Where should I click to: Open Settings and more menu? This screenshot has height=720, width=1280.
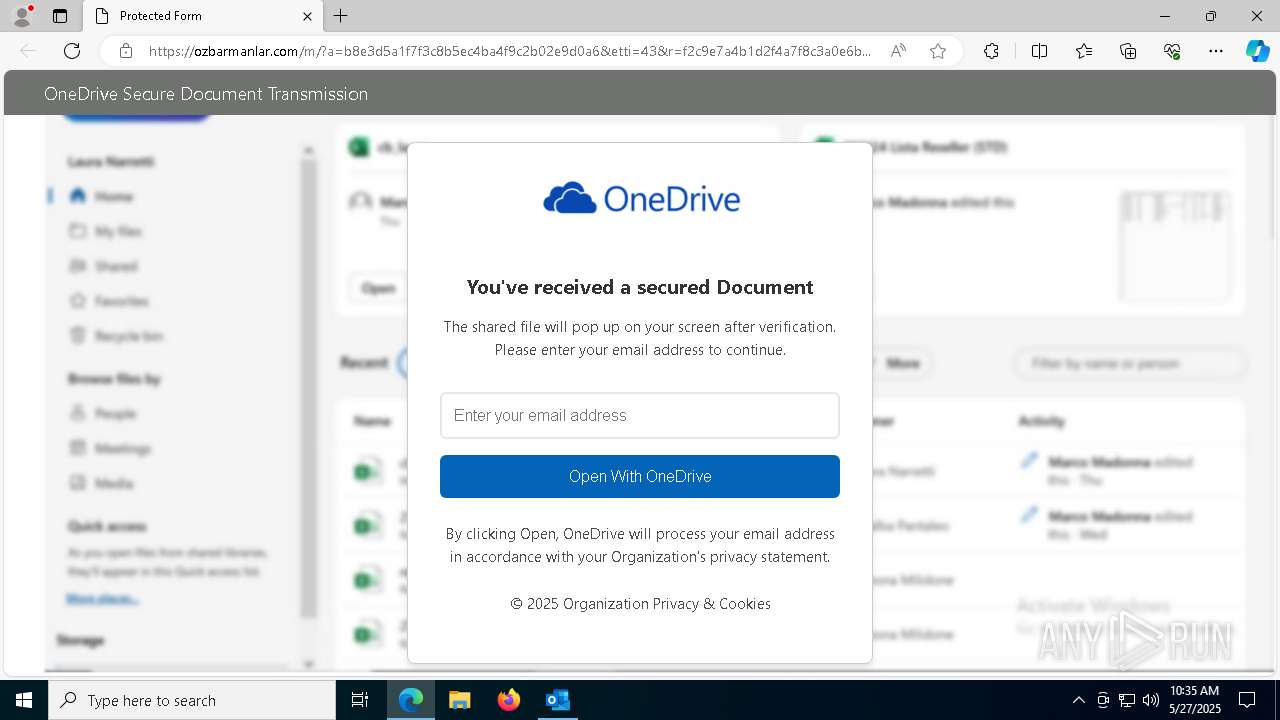(1216, 51)
